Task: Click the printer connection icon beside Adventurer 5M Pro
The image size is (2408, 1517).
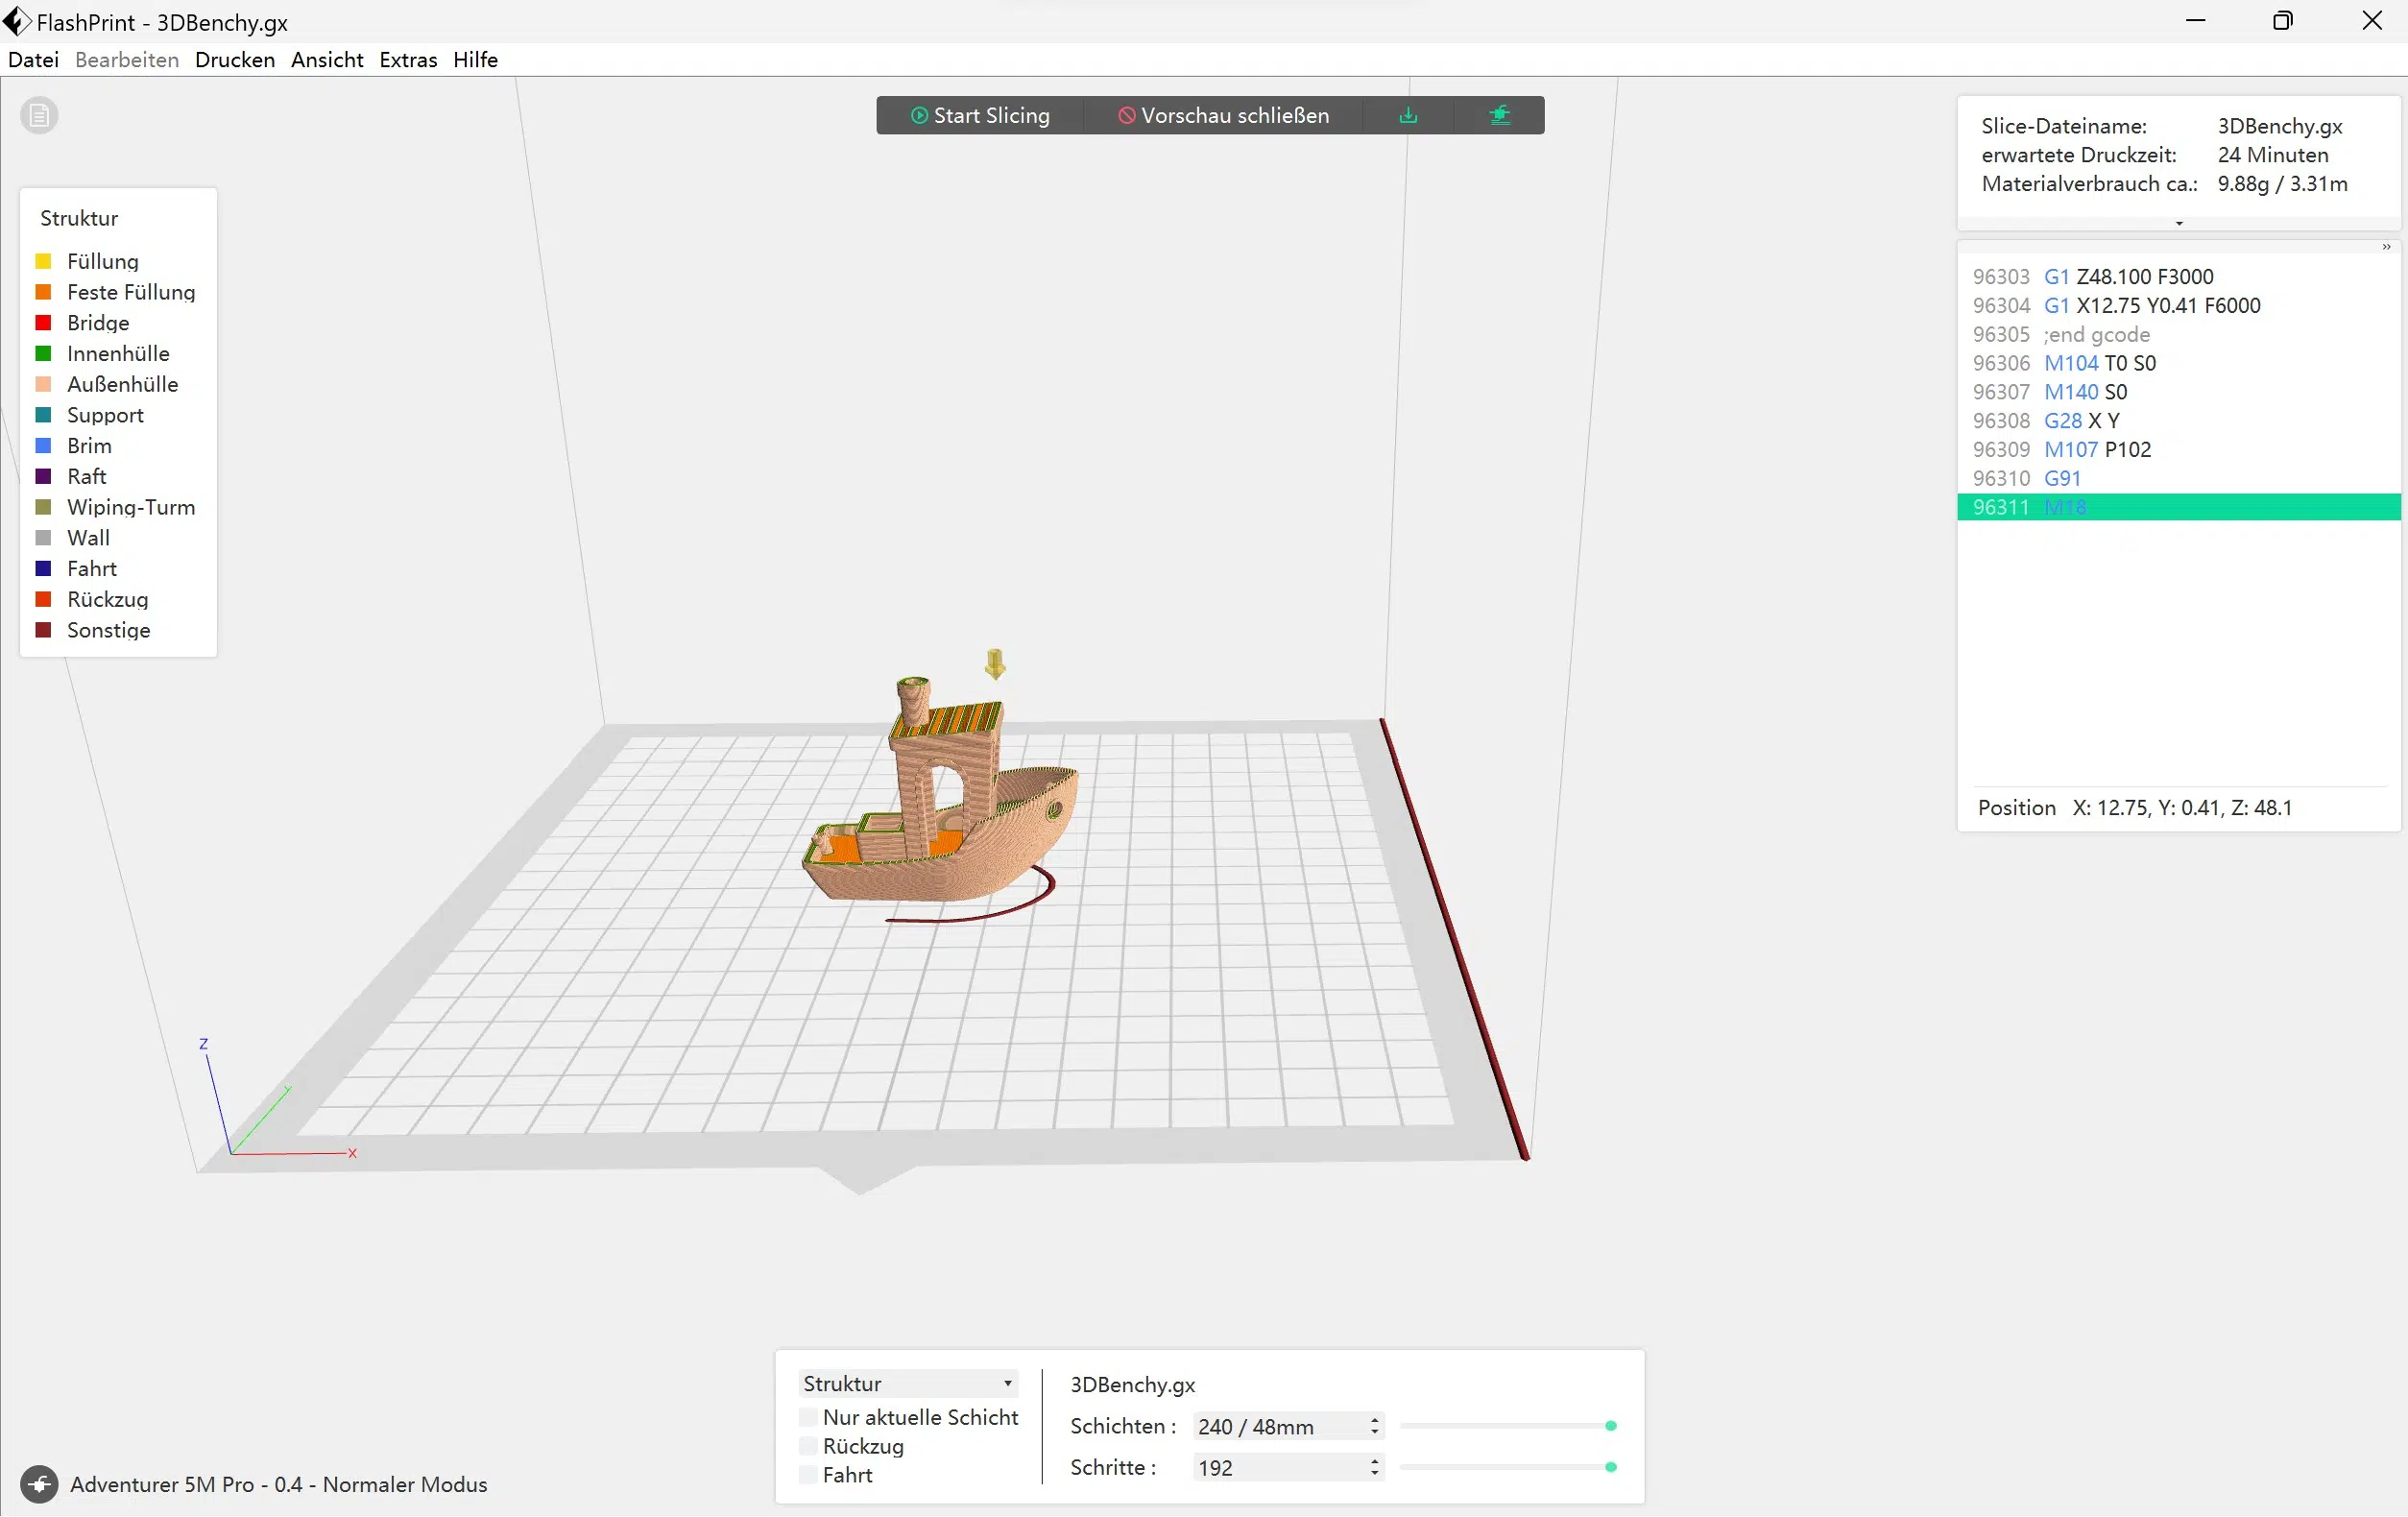Action: click(x=39, y=1484)
